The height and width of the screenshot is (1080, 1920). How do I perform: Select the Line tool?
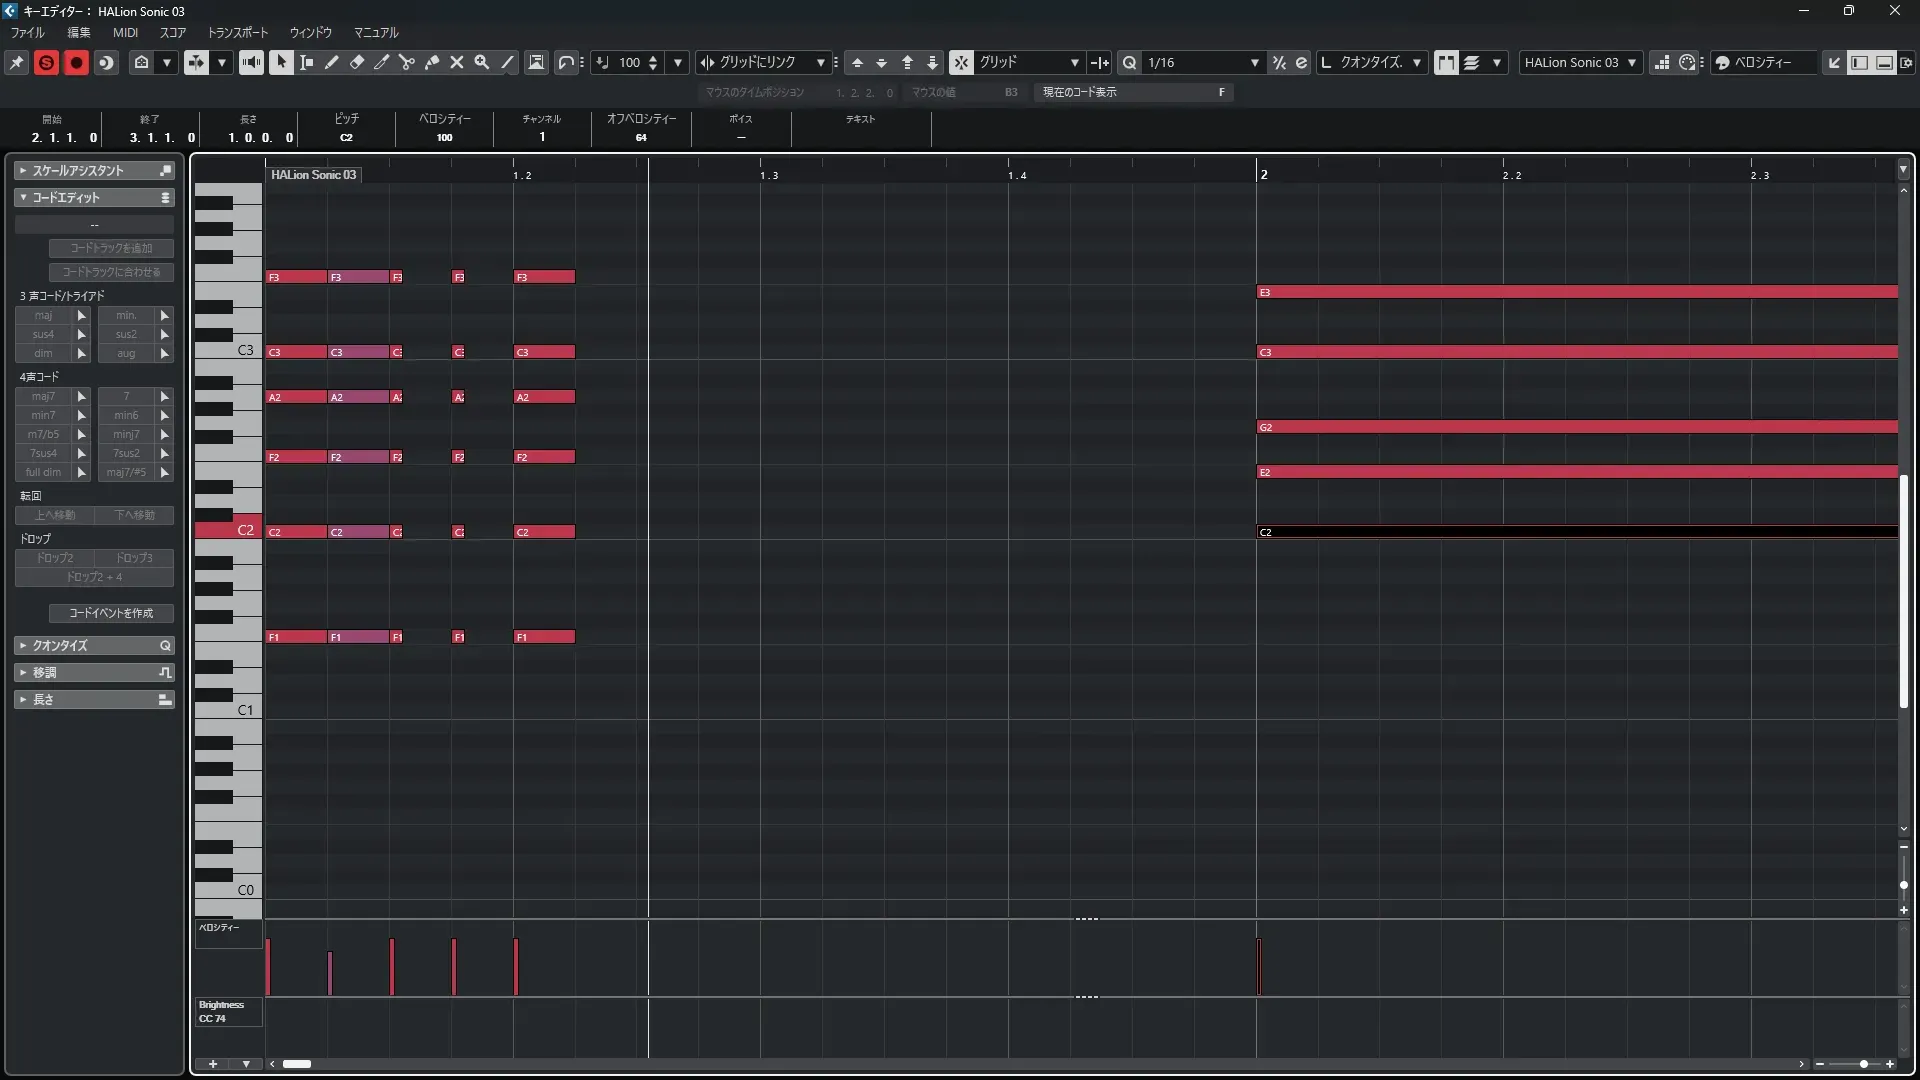tap(508, 62)
